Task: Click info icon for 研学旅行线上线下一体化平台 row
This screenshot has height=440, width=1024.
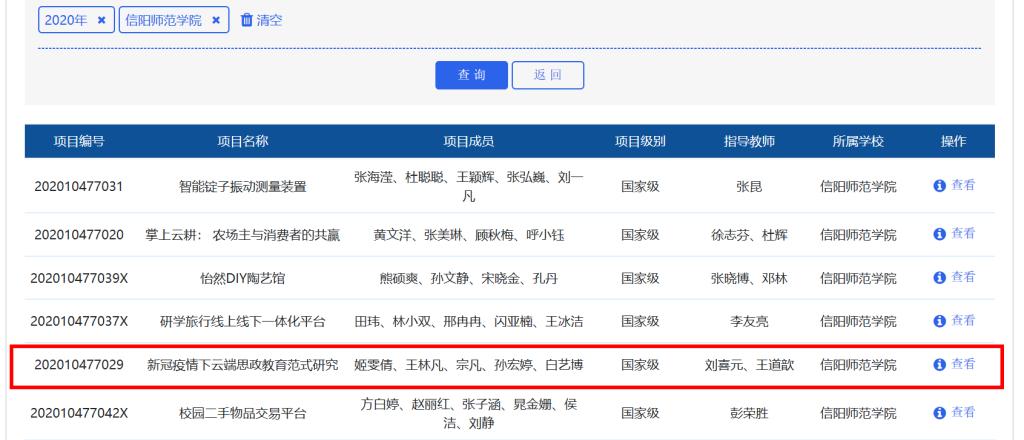Action: pyautogui.click(x=939, y=320)
